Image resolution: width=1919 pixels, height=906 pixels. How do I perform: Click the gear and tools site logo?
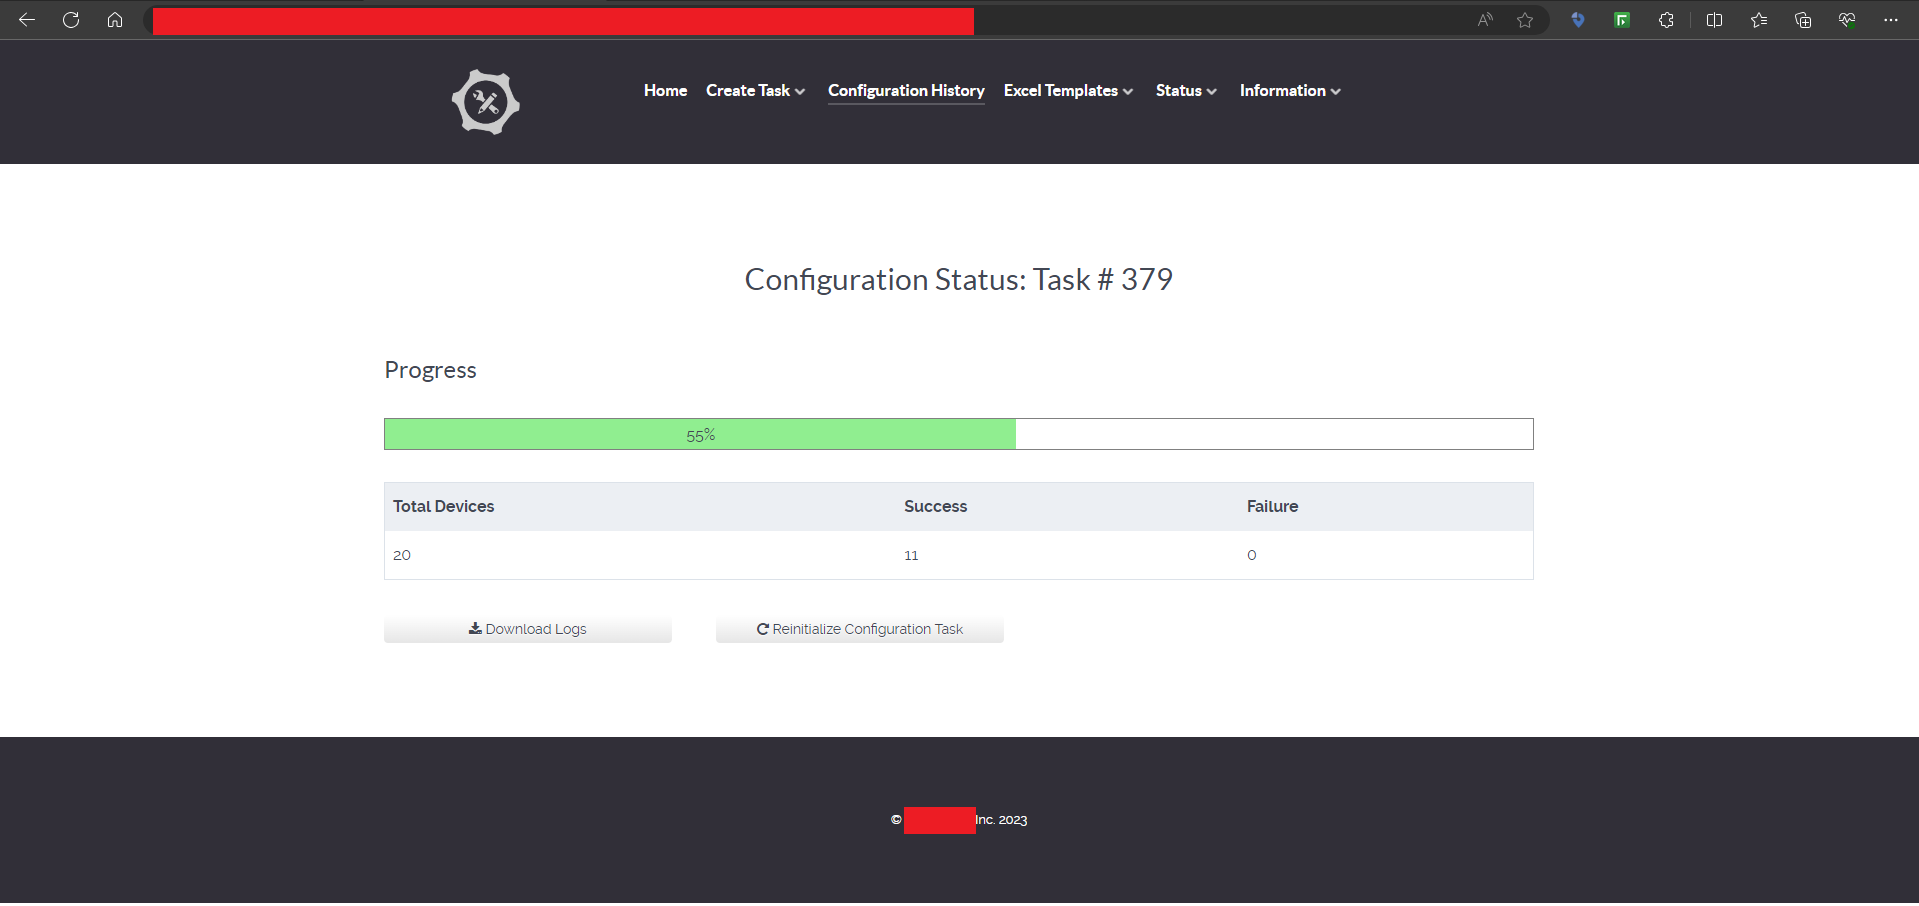(x=485, y=102)
